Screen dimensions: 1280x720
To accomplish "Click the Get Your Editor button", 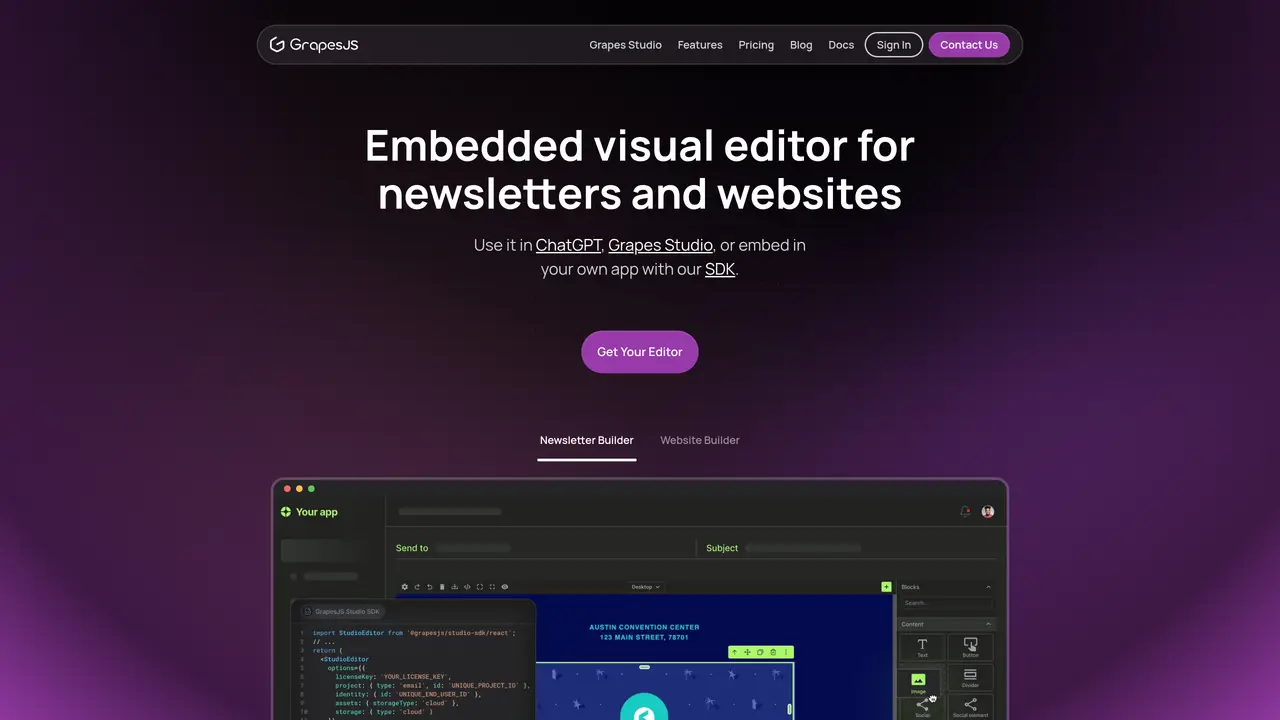I will (x=640, y=352).
